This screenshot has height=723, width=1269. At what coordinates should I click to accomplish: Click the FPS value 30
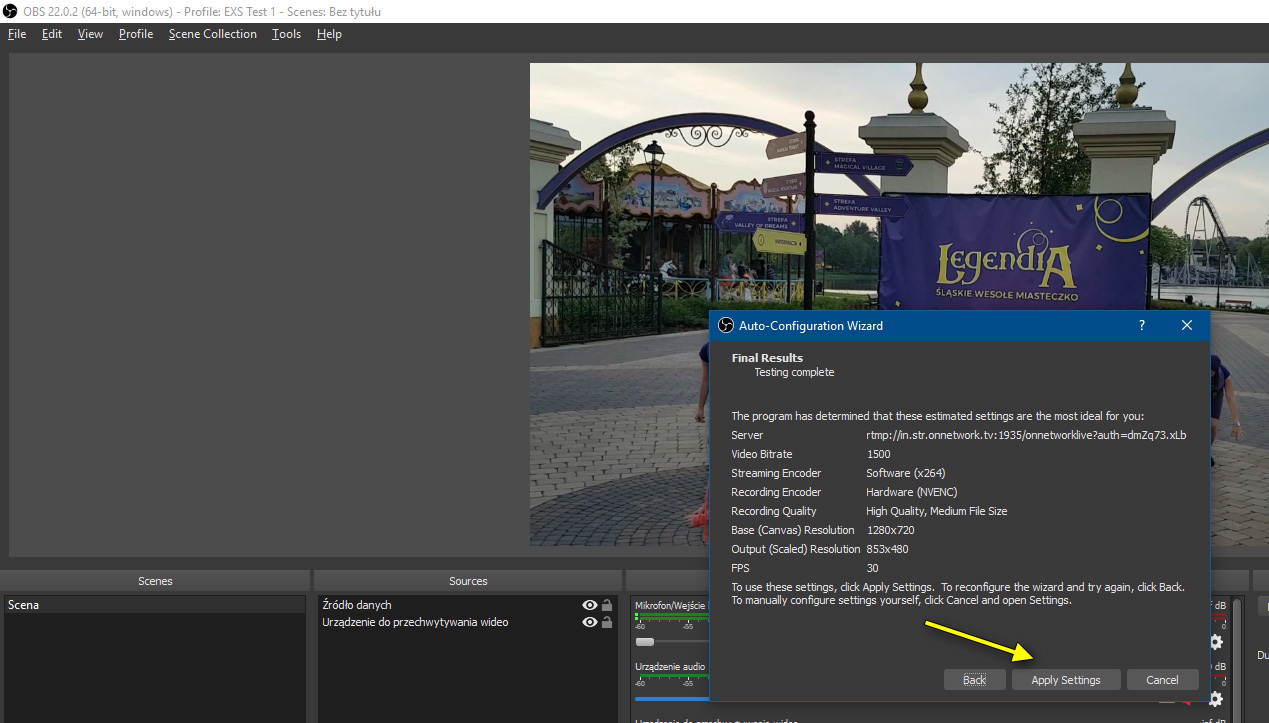(872, 568)
